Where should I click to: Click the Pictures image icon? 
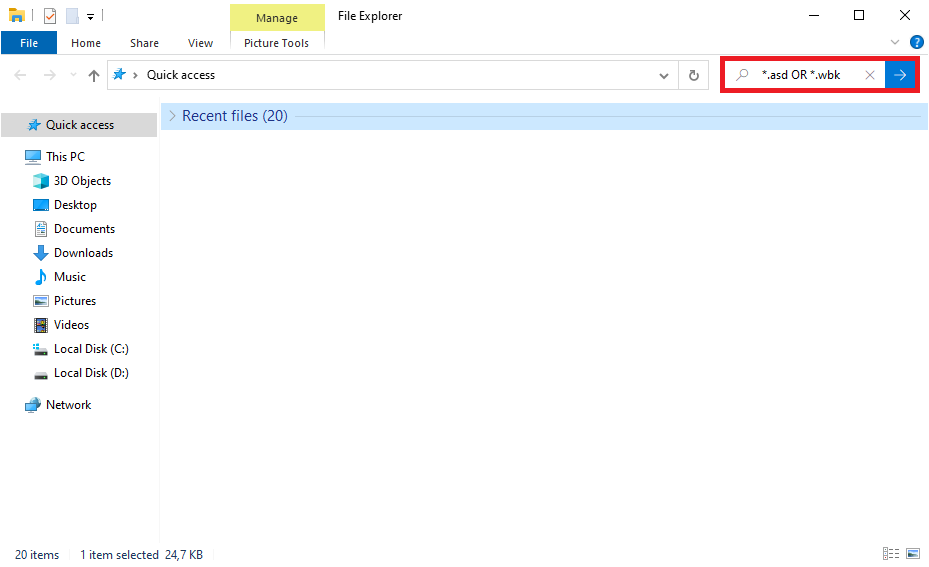(x=41, y=301)
